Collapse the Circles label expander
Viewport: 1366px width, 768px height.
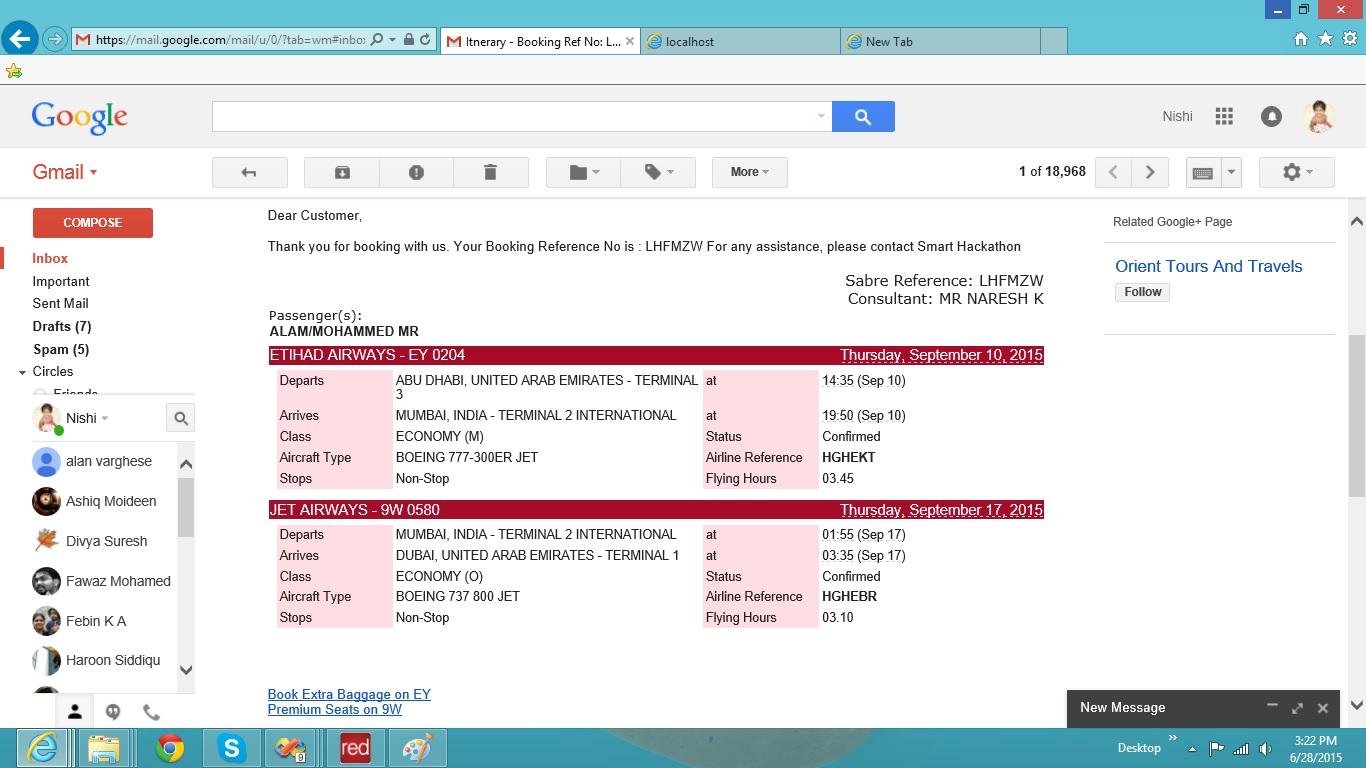coord(22,372)
